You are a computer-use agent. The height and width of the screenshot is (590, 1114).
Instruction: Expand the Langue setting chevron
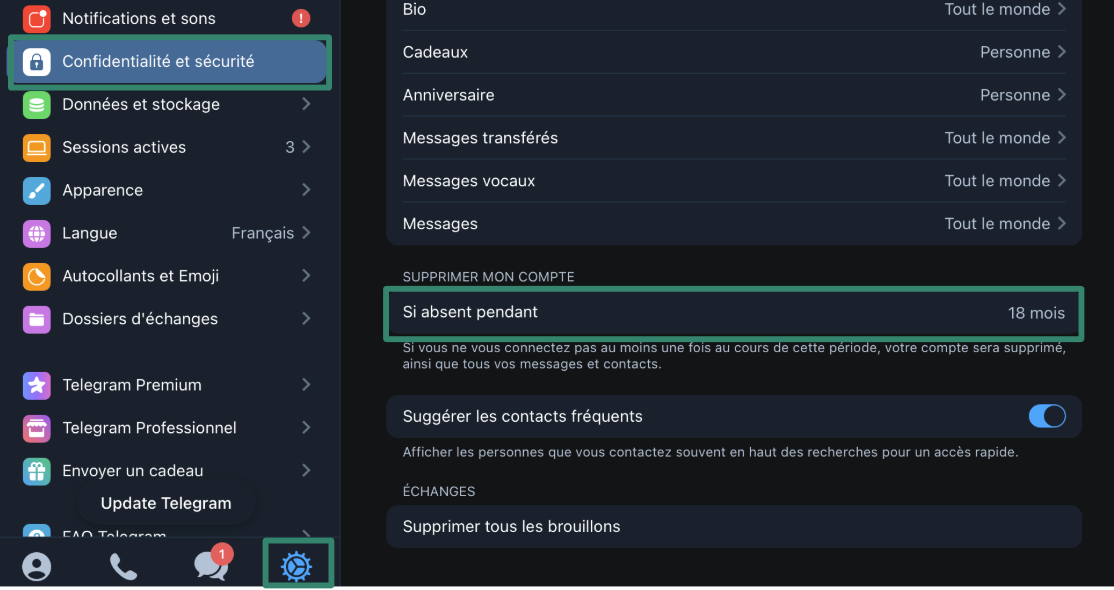pyautogui.click(x=306, y=233)
